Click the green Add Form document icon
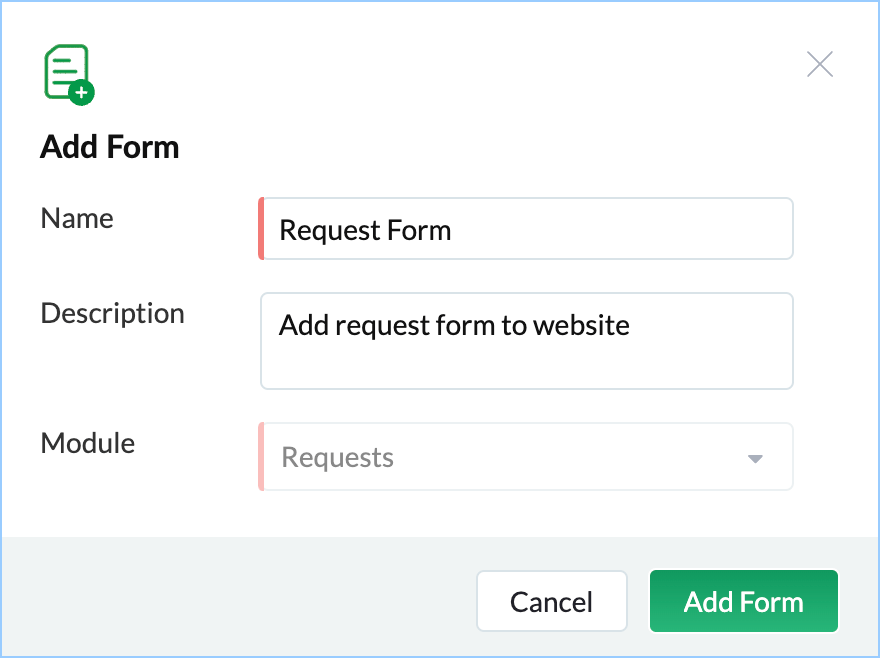Screen dimensions: 880x658 (x=65, y=70)
